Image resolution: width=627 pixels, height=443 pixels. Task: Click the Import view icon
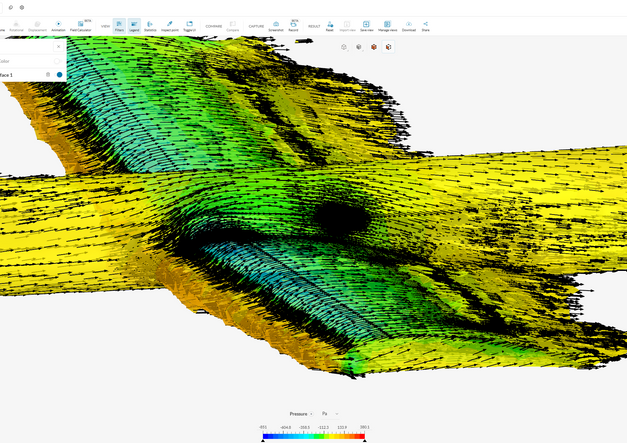pyautogui.click(x=347, y=26)
